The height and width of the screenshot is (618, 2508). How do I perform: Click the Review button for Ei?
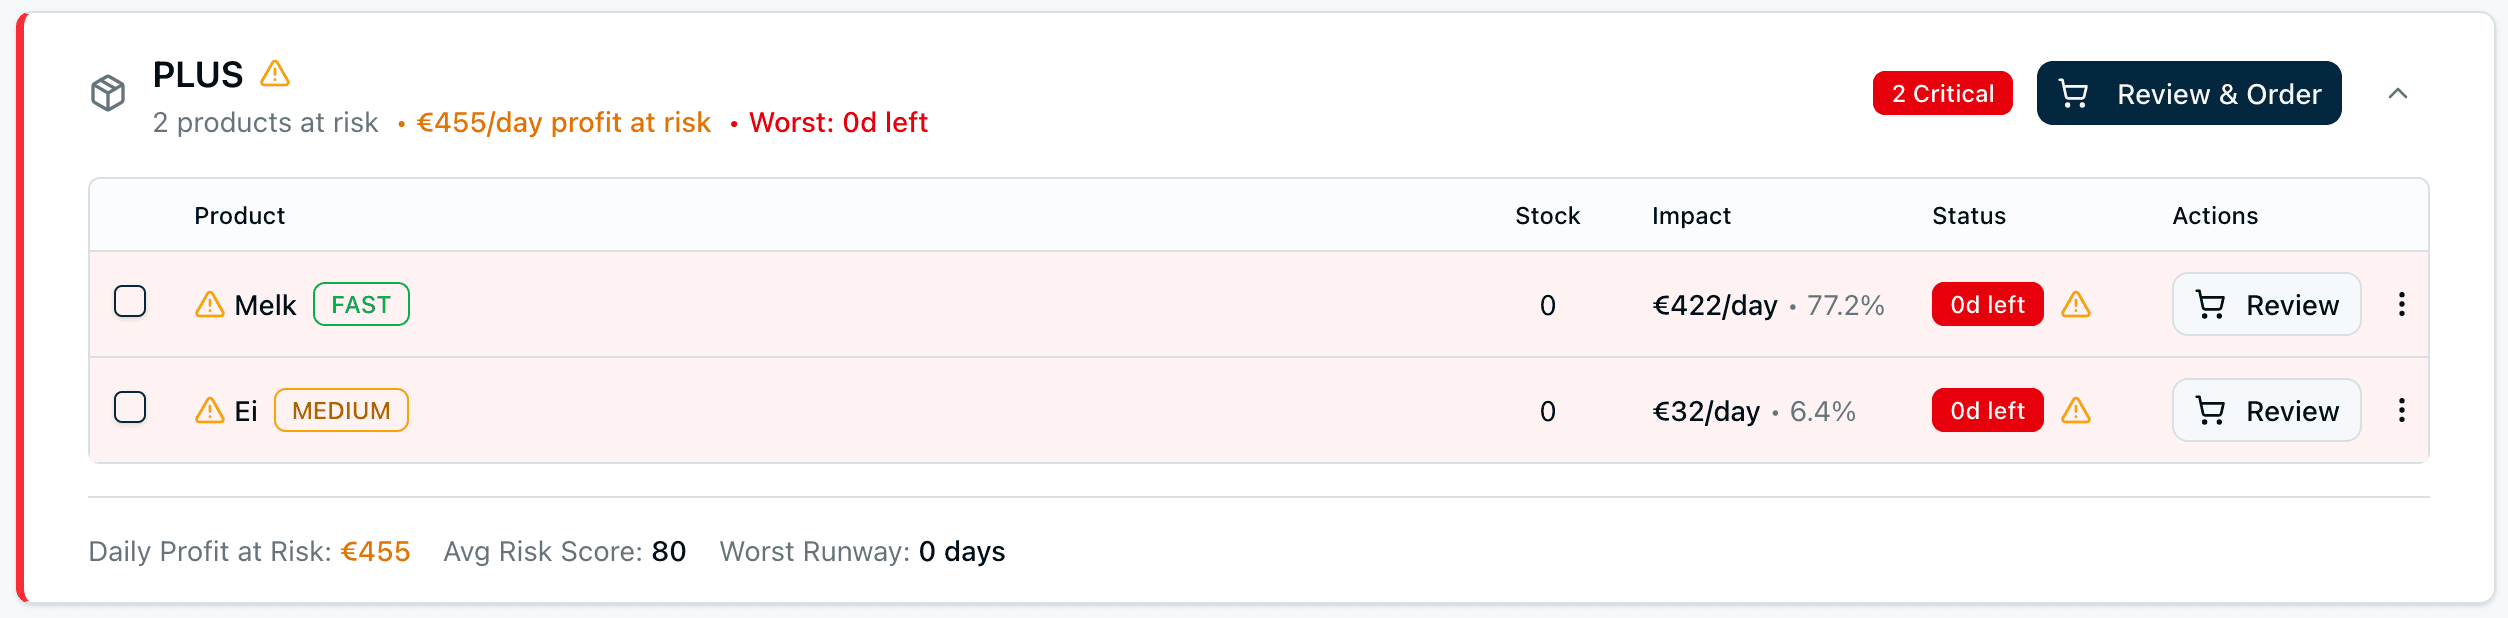coord(2266,410)
